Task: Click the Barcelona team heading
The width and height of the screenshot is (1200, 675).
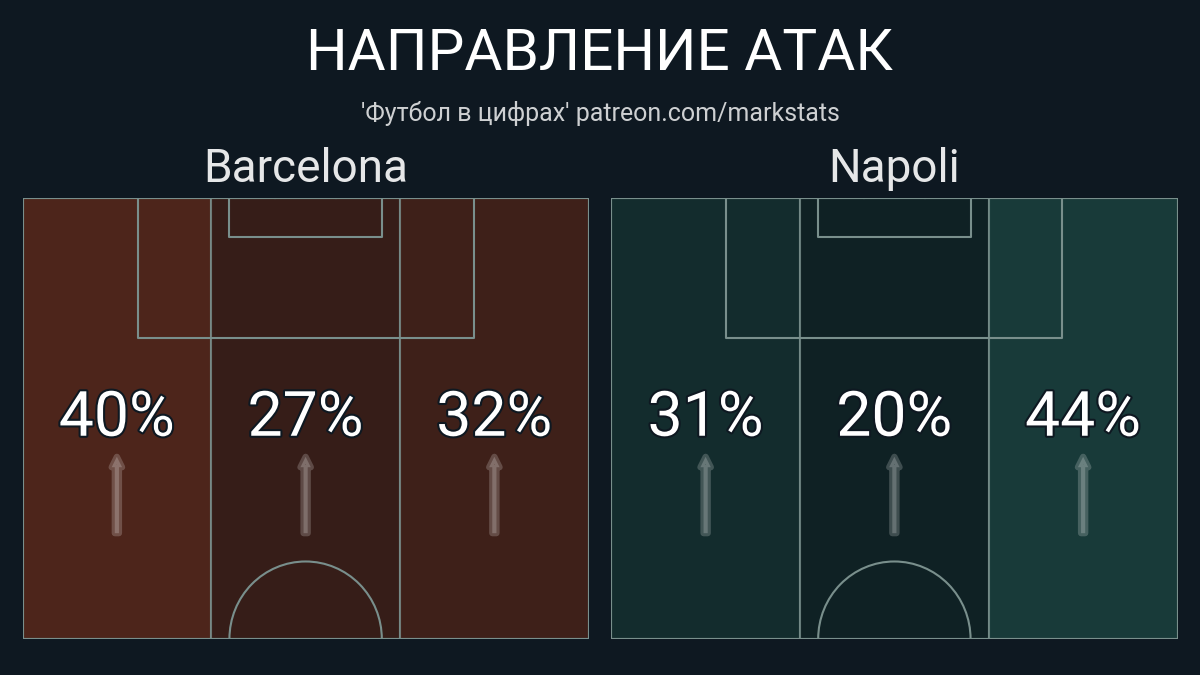Action: [306, 166]
